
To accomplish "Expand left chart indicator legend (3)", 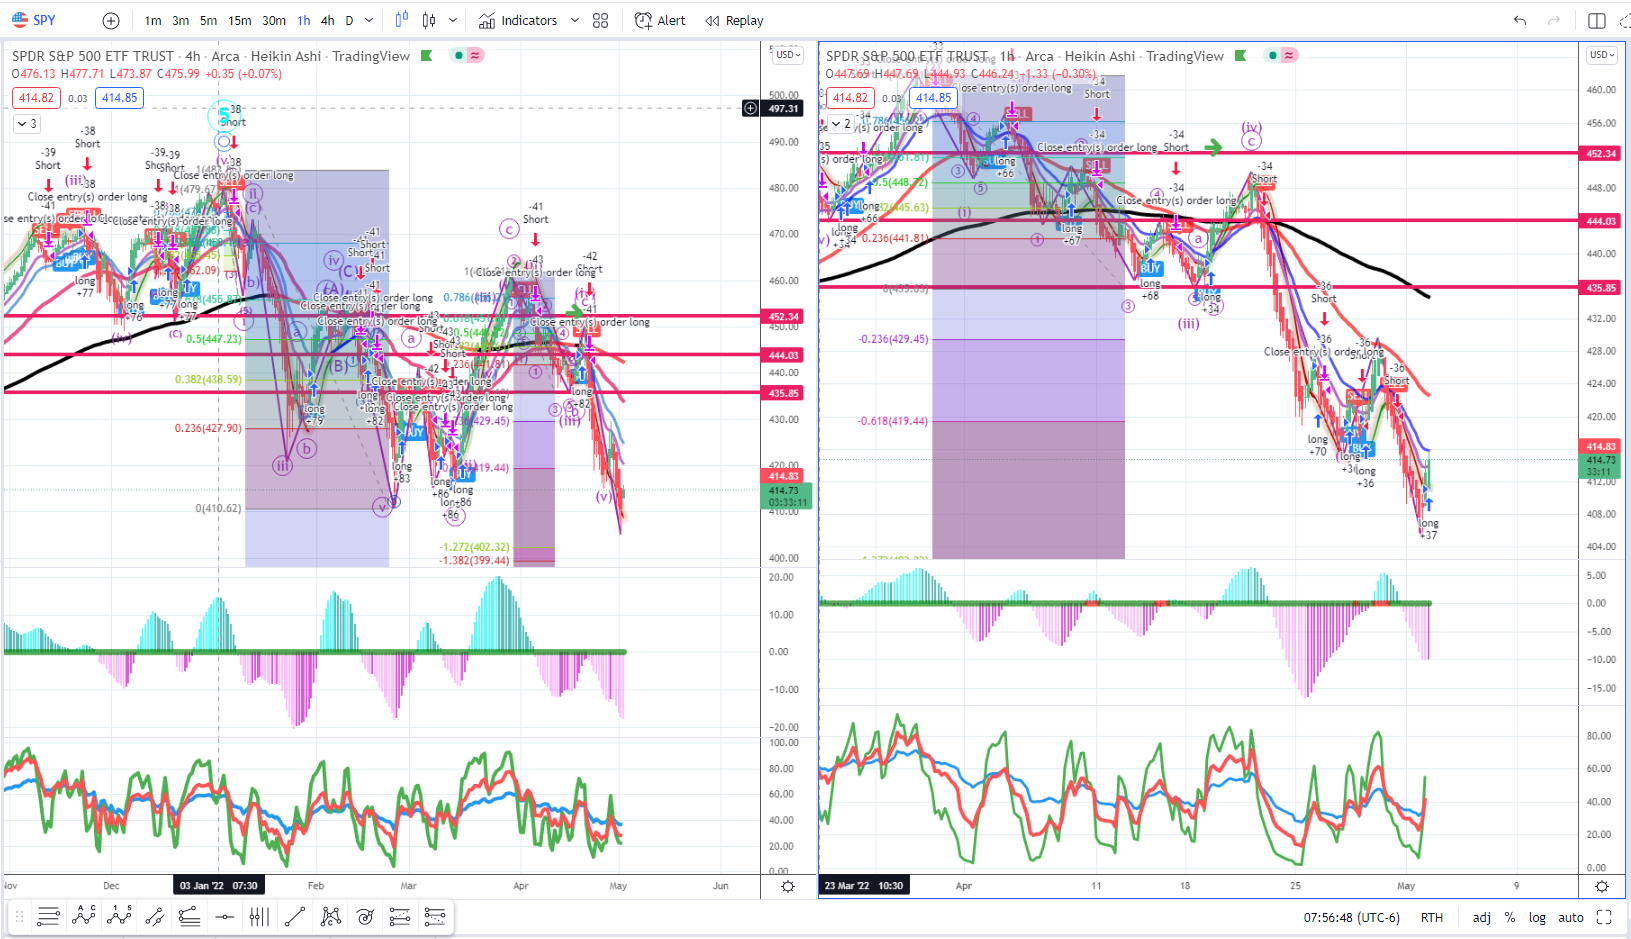I will tap(27, 124).
